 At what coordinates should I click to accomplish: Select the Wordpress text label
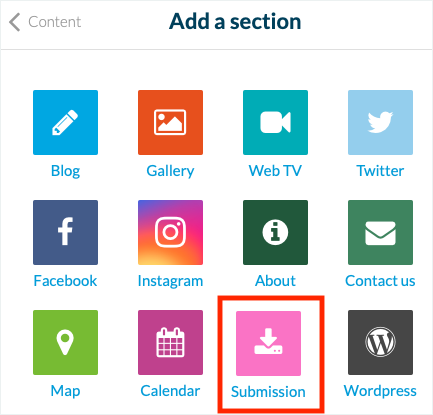(x=380, y=391)
